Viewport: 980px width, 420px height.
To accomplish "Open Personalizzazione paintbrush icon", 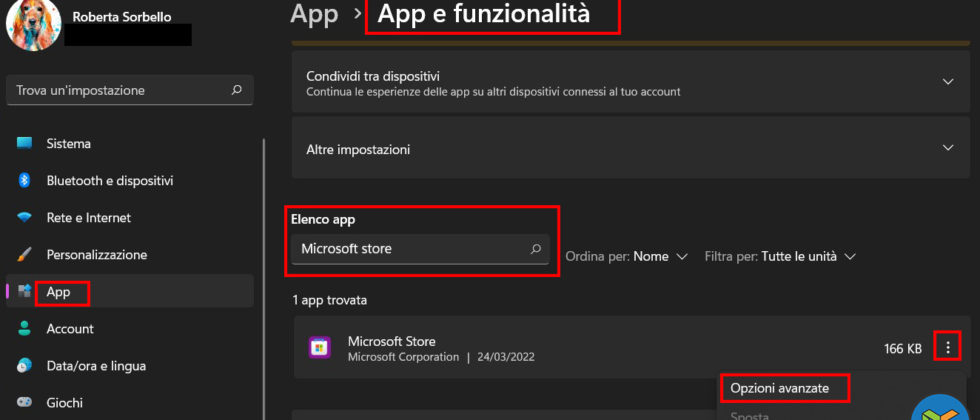I will click(25, 255).
